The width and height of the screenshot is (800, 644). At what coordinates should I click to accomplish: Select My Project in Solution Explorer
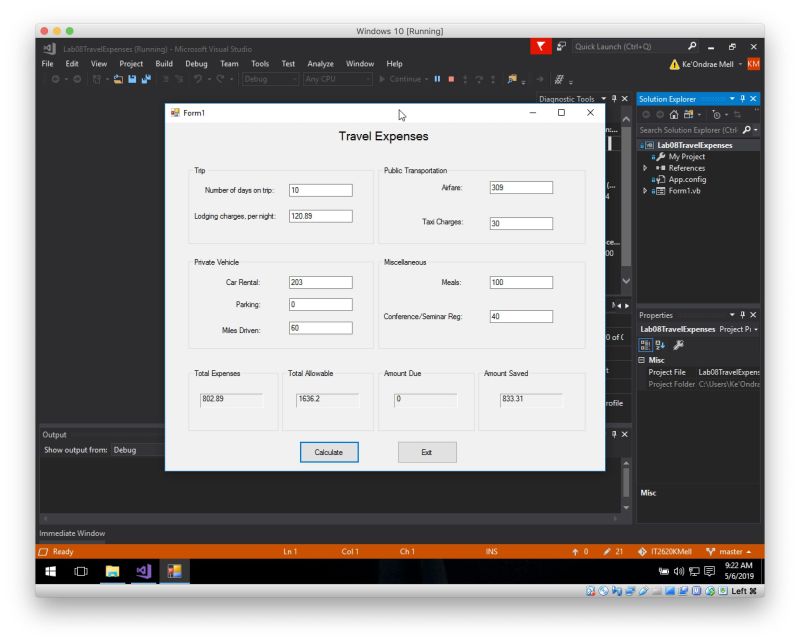[687, 157]
